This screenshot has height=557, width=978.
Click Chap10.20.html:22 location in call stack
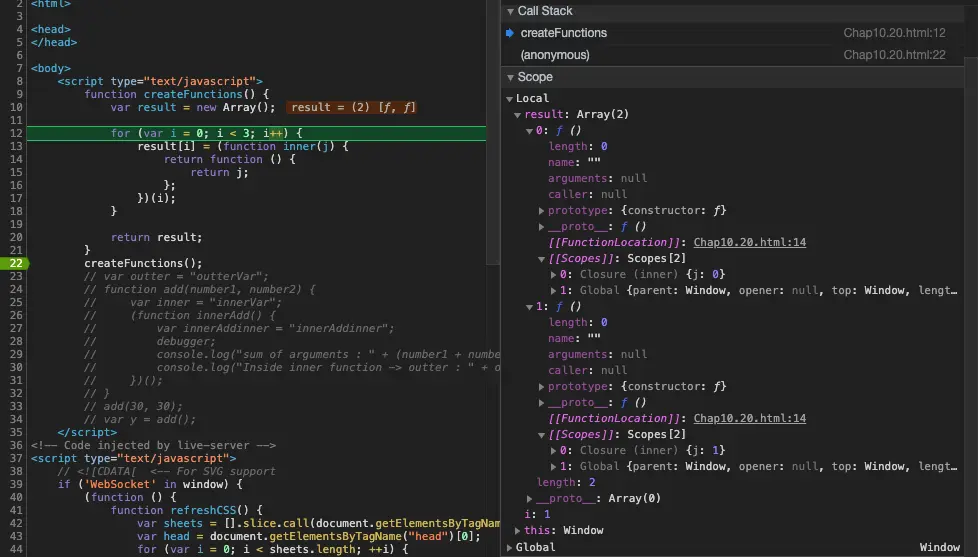point(894,55)
